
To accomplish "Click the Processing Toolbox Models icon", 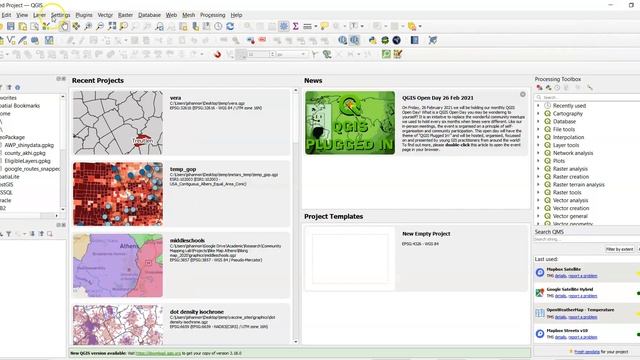I will (540, 88).
